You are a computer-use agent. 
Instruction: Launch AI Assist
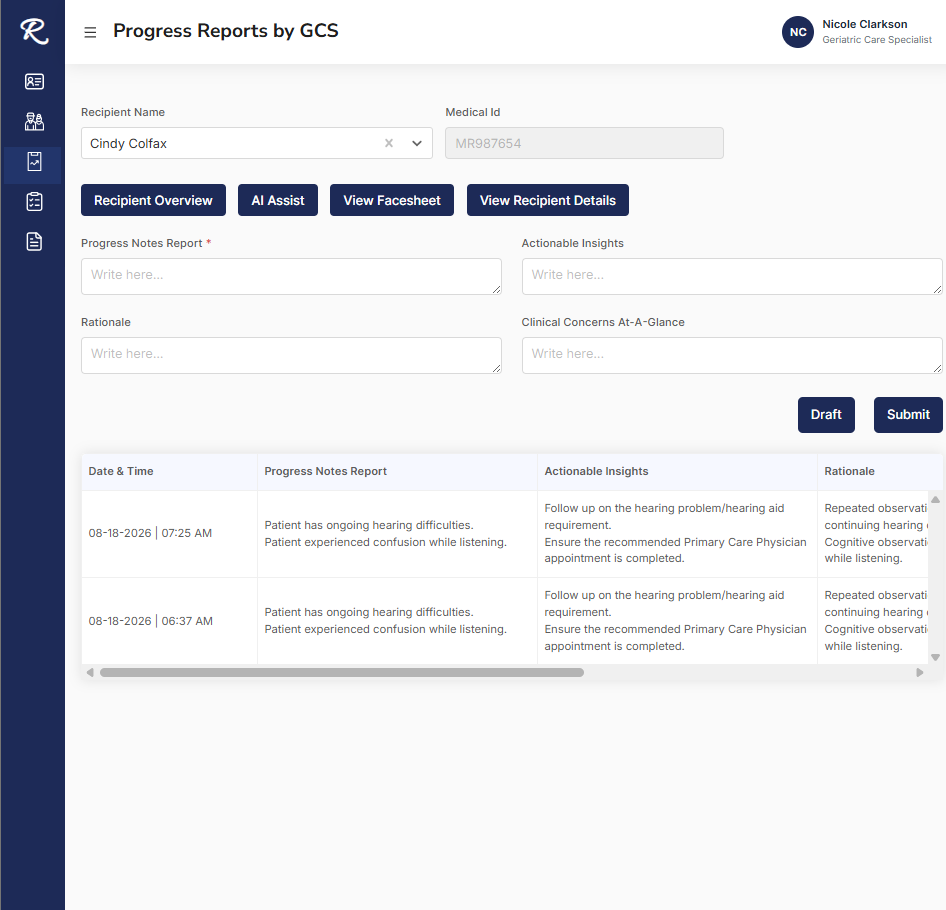click(278, 200)
